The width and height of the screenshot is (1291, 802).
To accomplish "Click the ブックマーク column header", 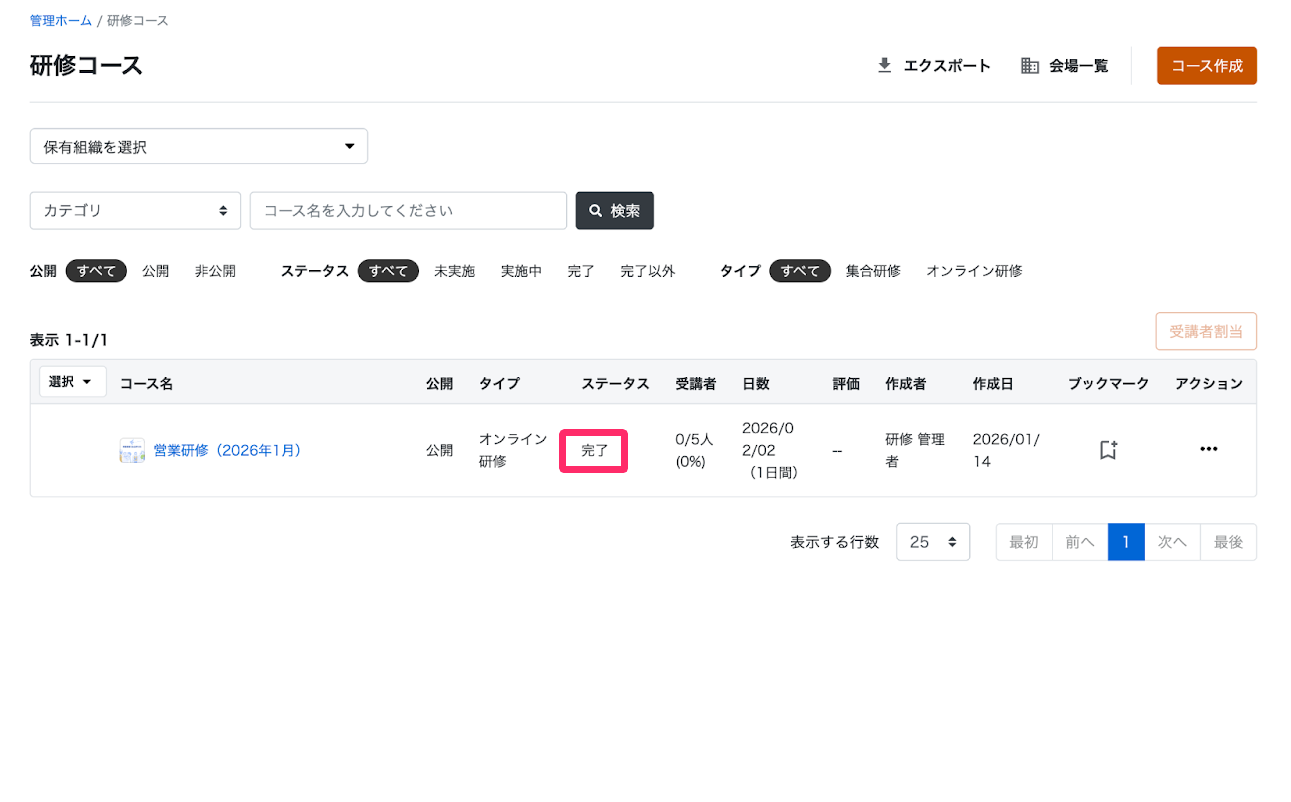I will point(1108,383).
